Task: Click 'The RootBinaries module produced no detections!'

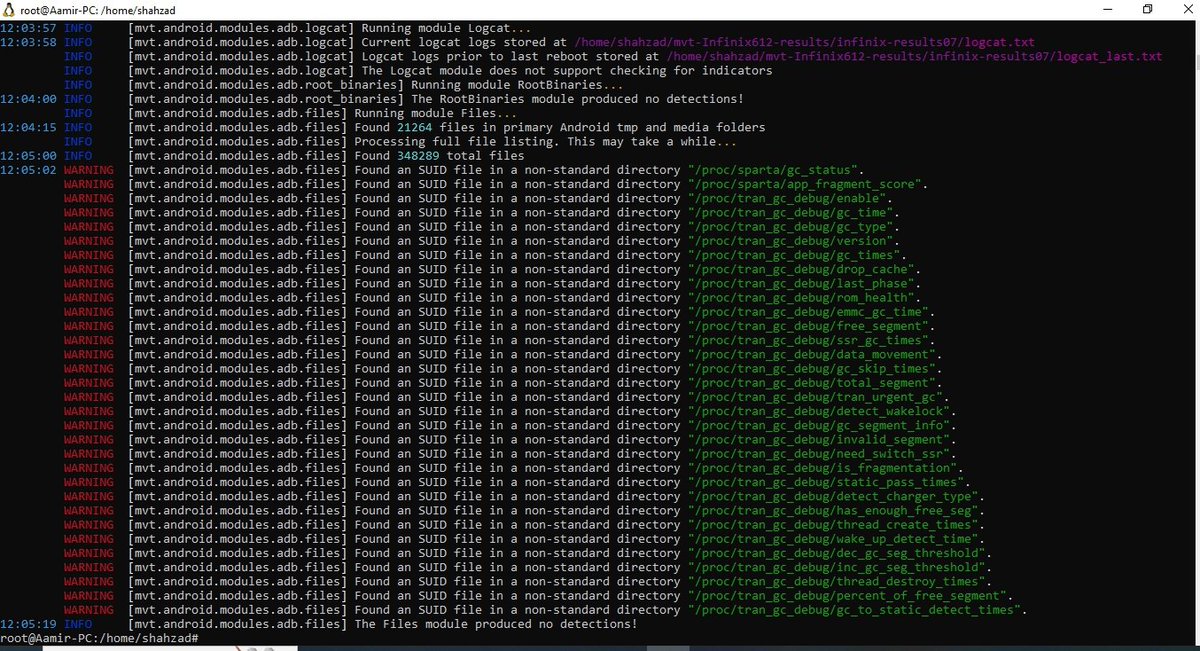Action: 577,99
